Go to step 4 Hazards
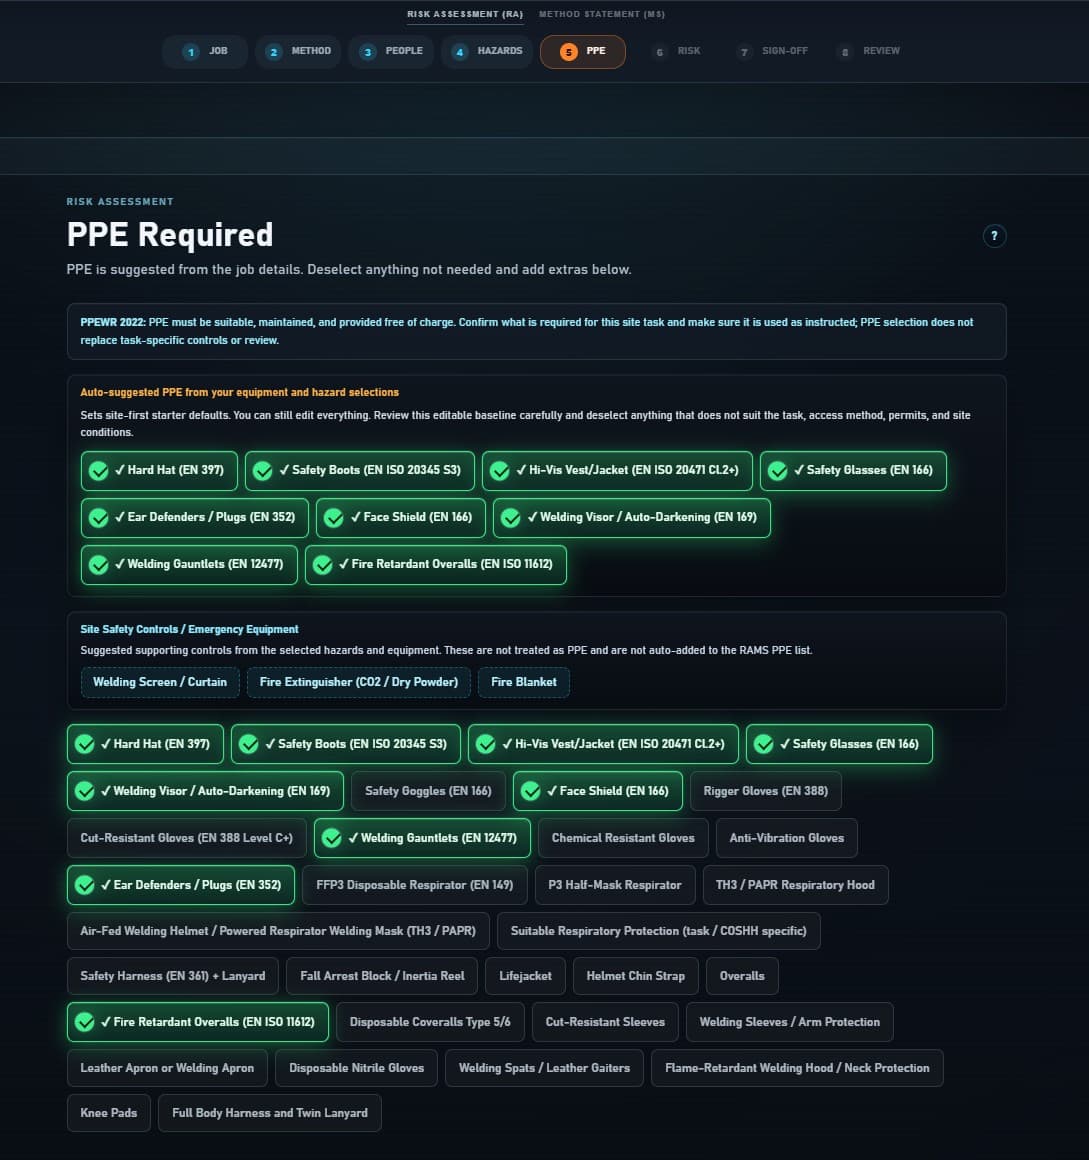Screen dimensions: 1089x1160 point(487,52)
